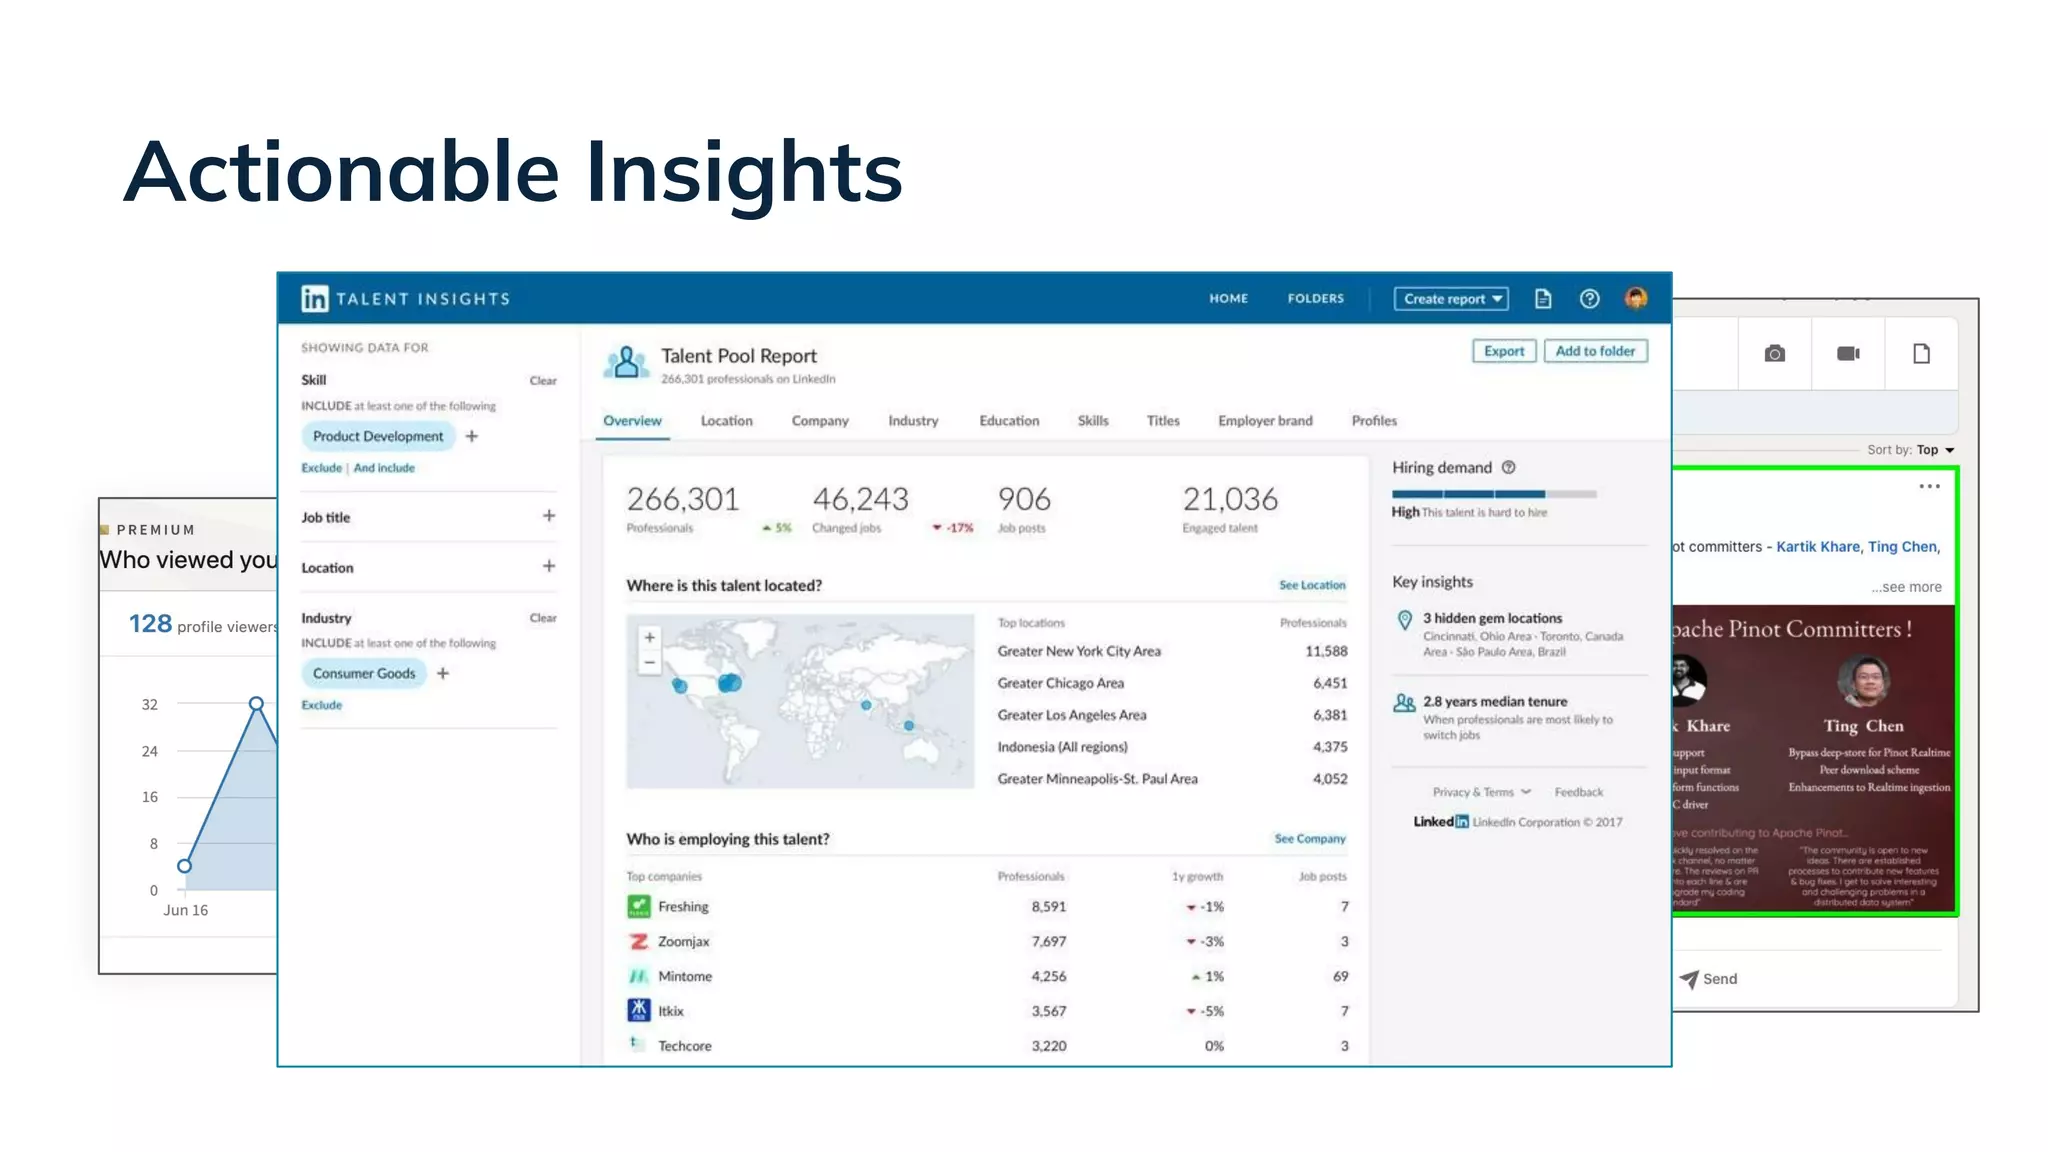Open Kartik Khare's profile link in the post
The width and height of the screenshot is (2048, 1152).
pyautogui.click(x=1817, y=547)
